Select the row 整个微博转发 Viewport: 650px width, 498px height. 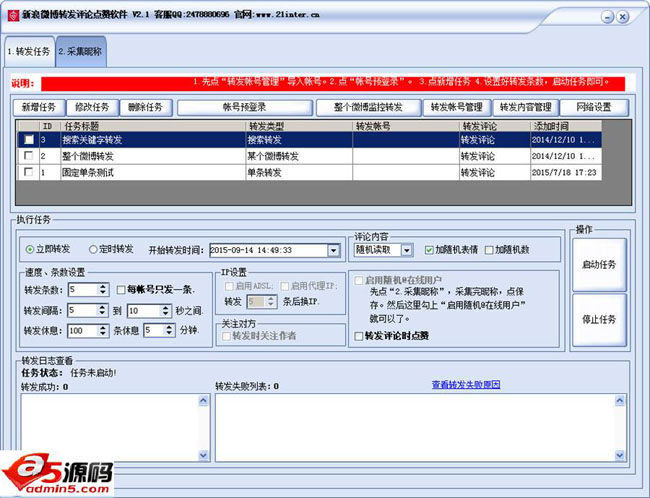click(x=310, y=156)
